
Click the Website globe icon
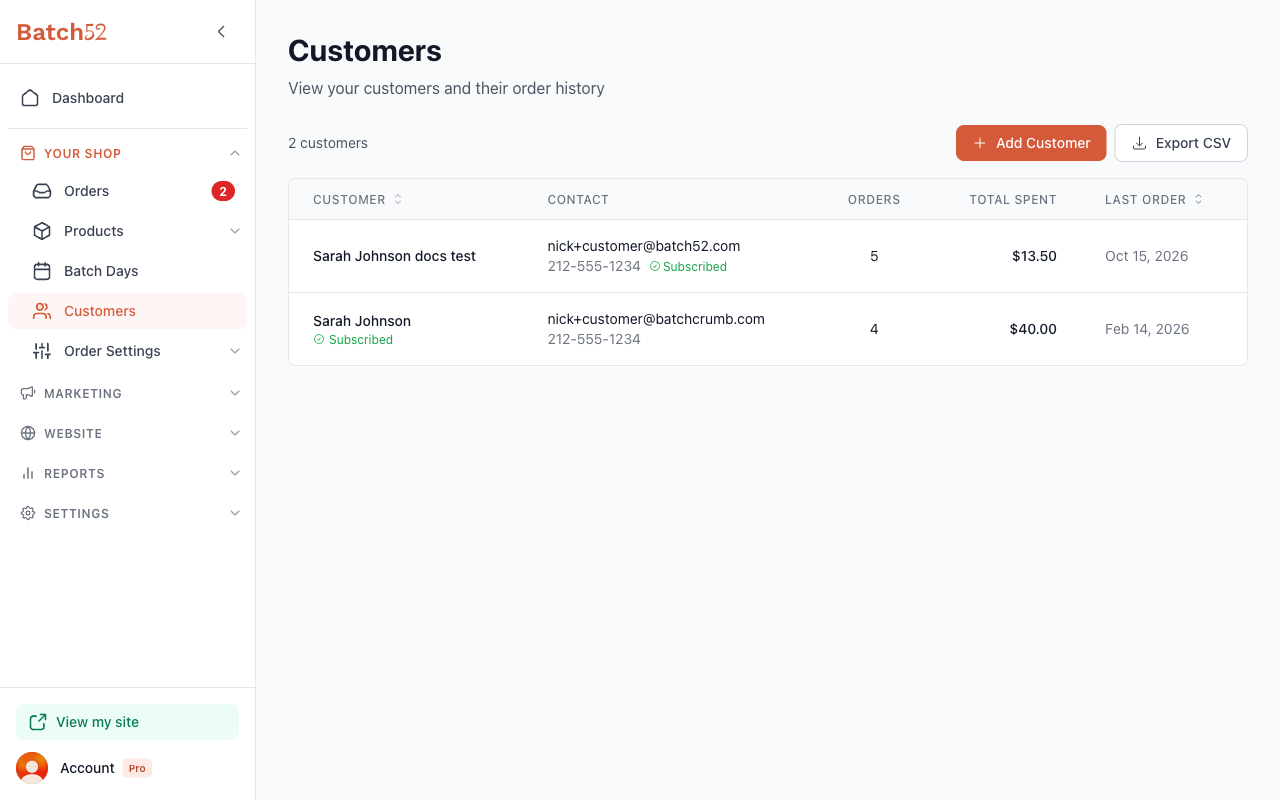click(x=28, y=433)
